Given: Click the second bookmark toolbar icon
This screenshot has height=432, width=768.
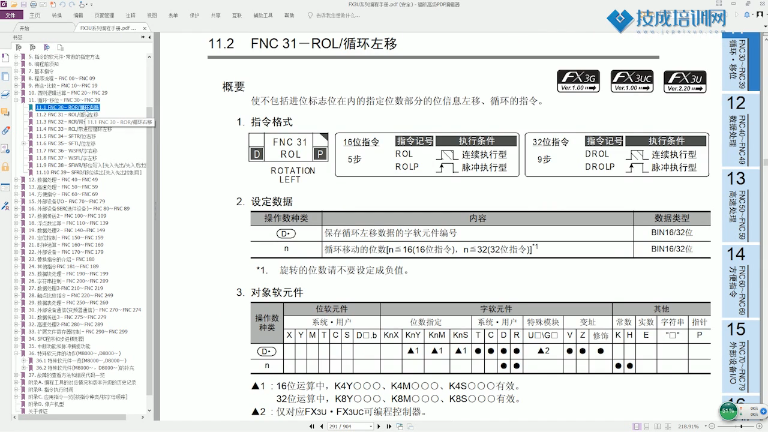Looking at the screenshot, I should [x=33, y=48].
